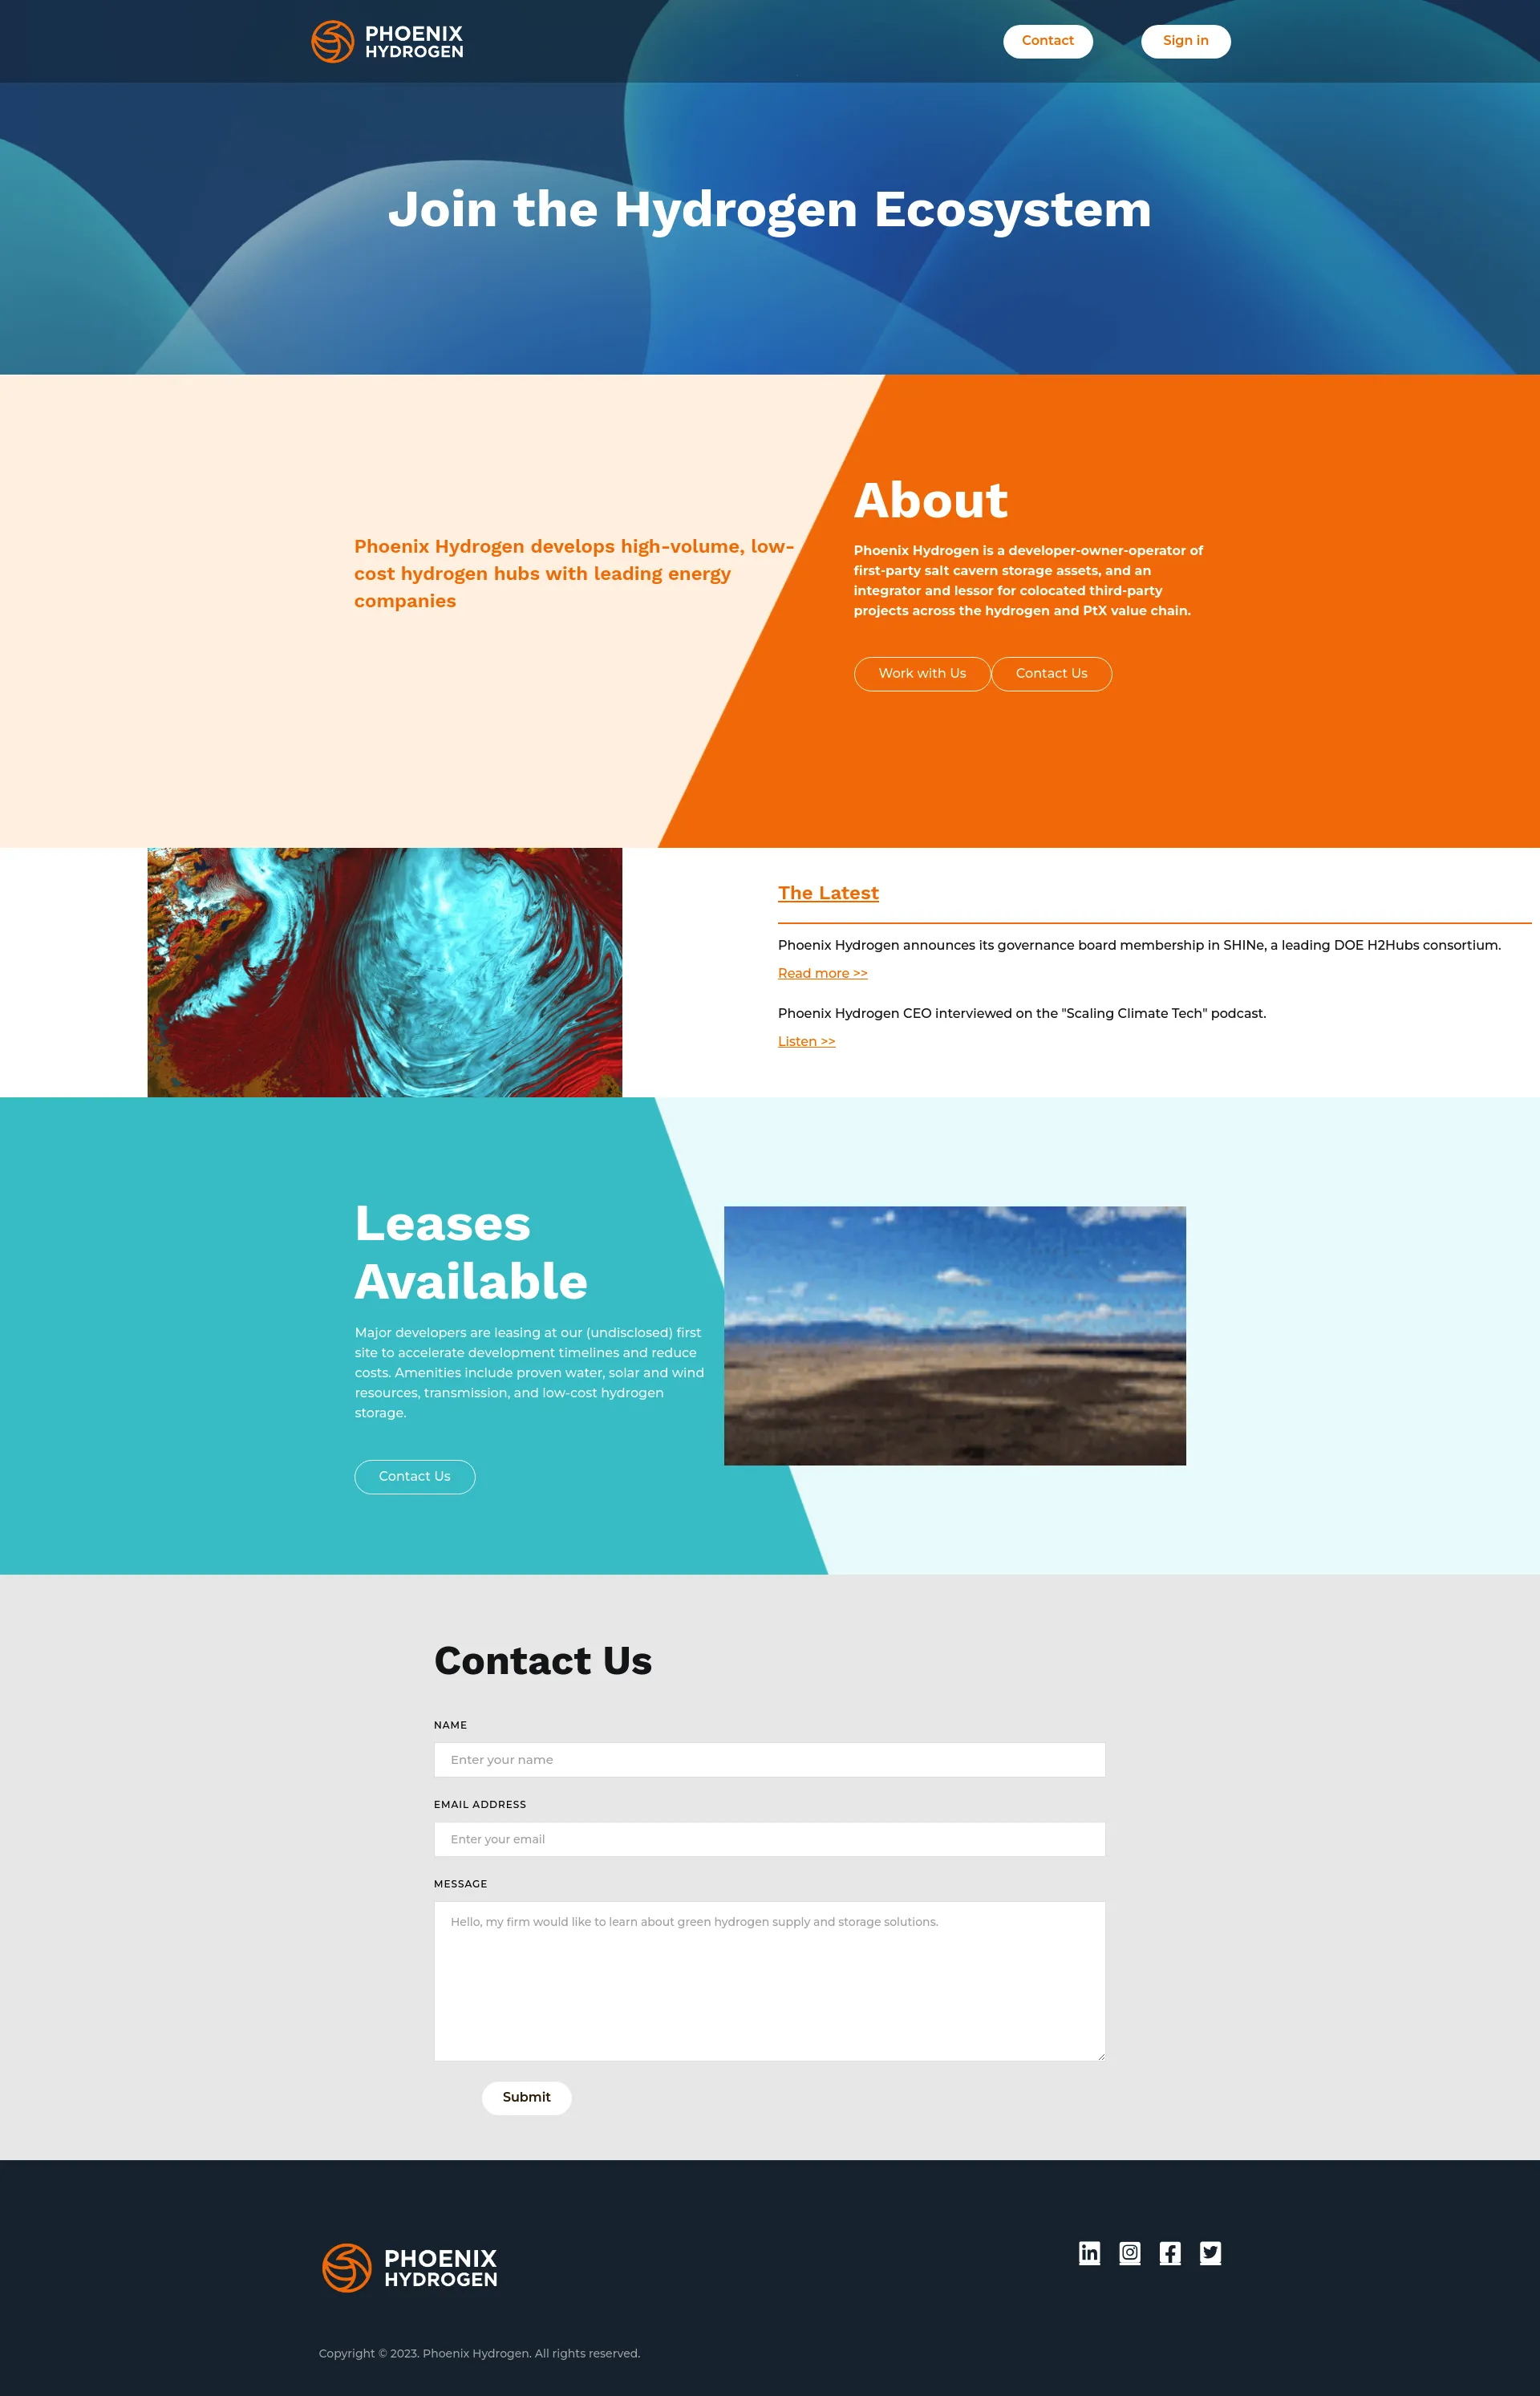Select the Name input field
This screenshot has height=2396, width=1540.
pos(770,1758)
